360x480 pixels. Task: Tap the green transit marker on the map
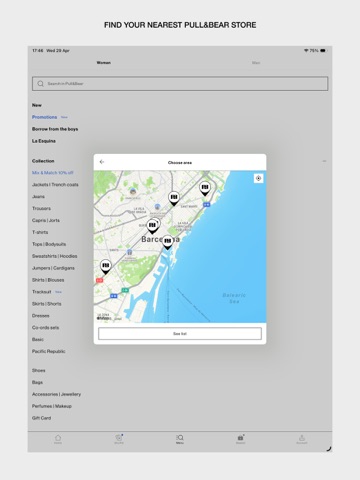pos(125,290)
